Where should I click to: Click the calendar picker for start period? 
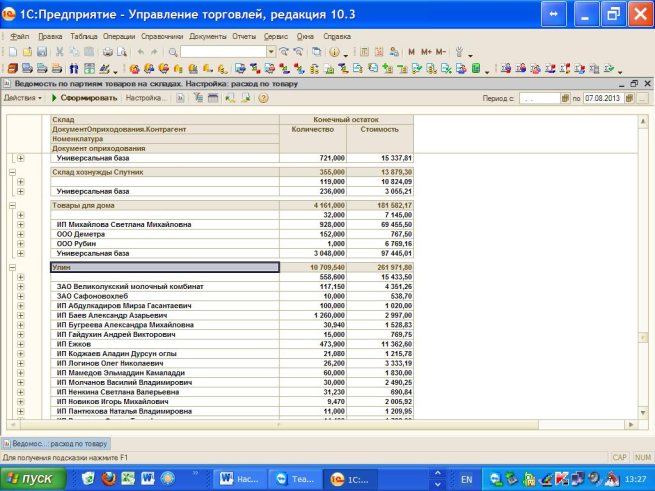565,98
